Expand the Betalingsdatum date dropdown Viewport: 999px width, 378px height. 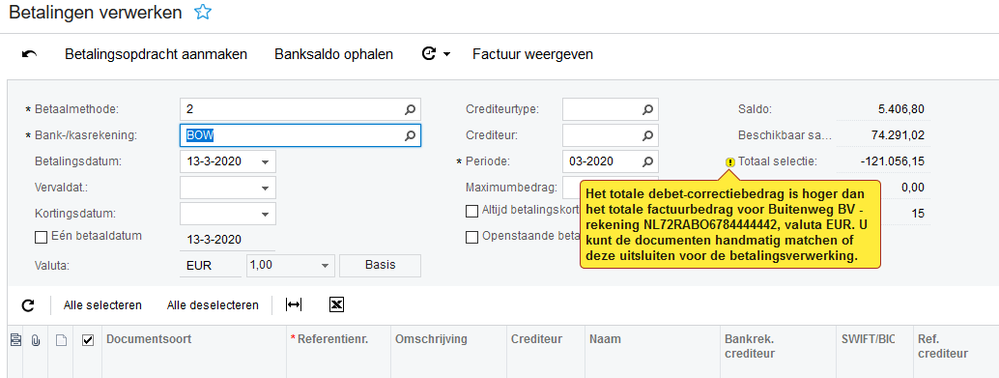point(265,162)
